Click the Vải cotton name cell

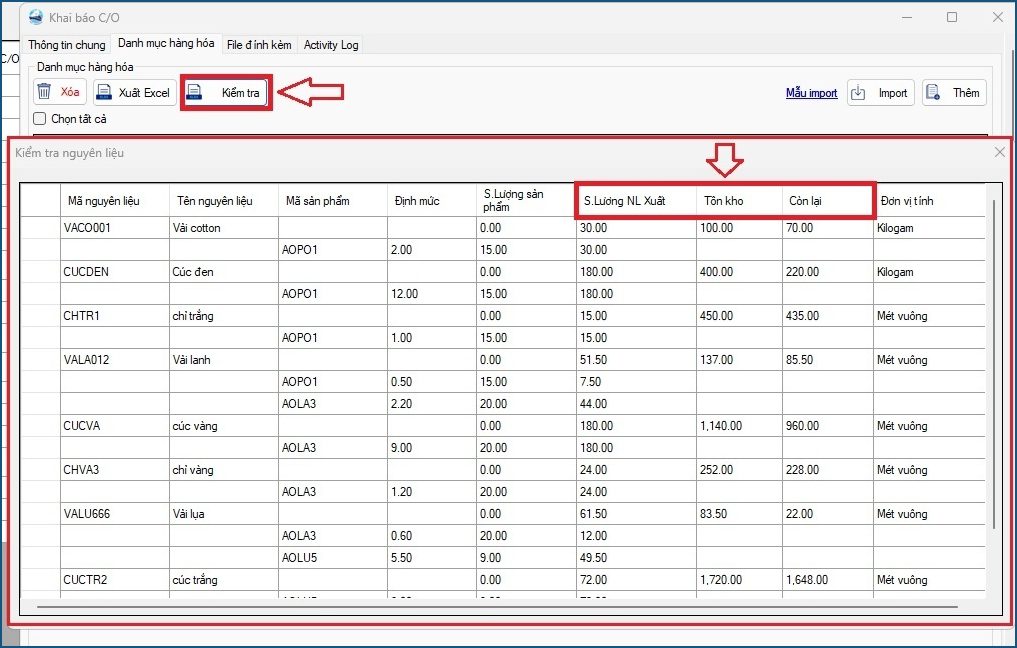click(x=223, y=228)
